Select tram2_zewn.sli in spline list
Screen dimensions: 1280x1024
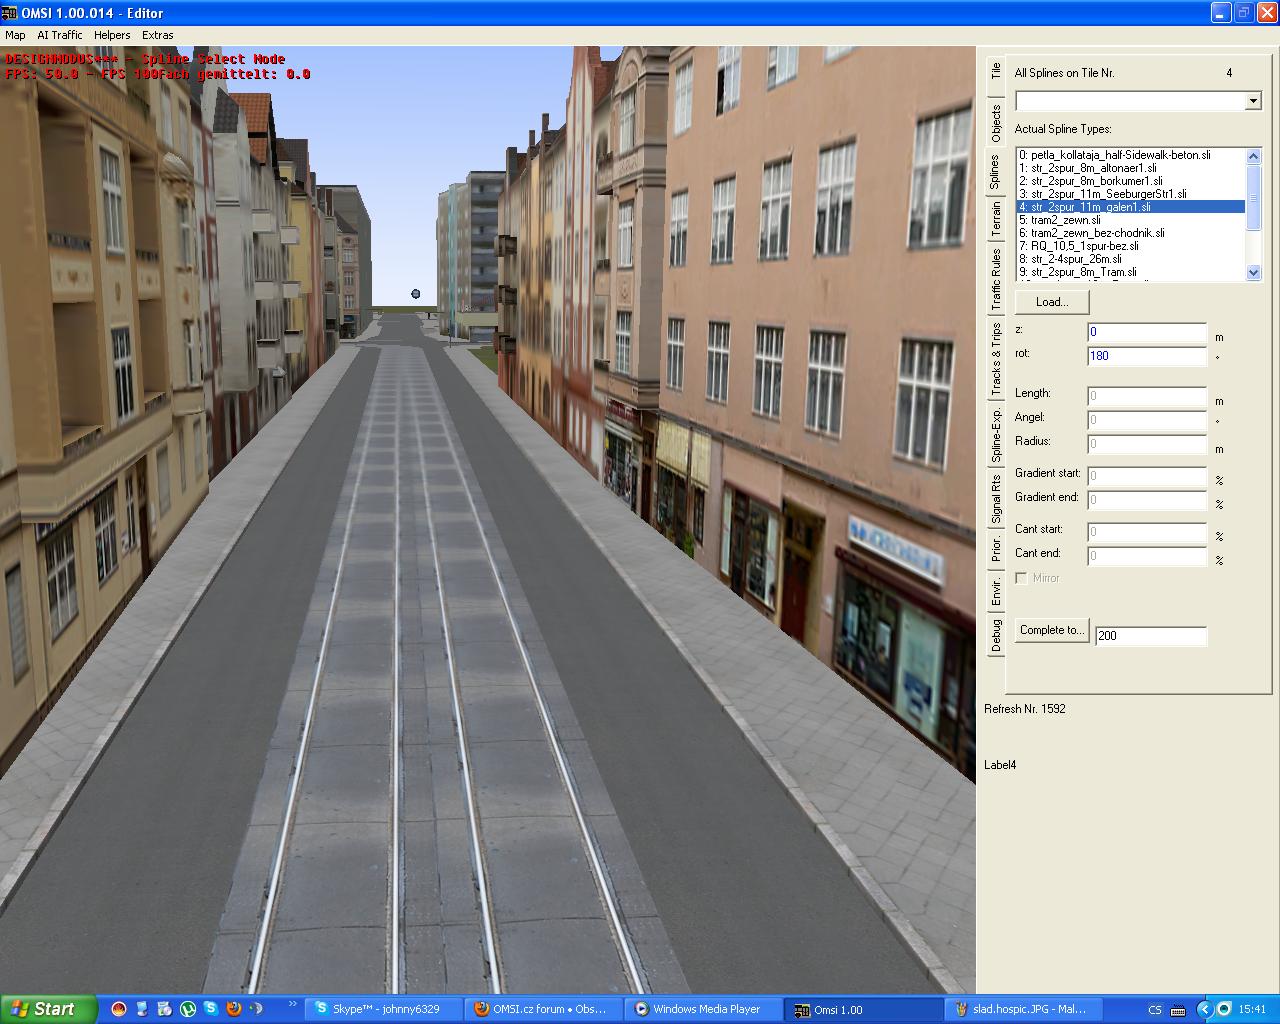[x=1065, y=220]
